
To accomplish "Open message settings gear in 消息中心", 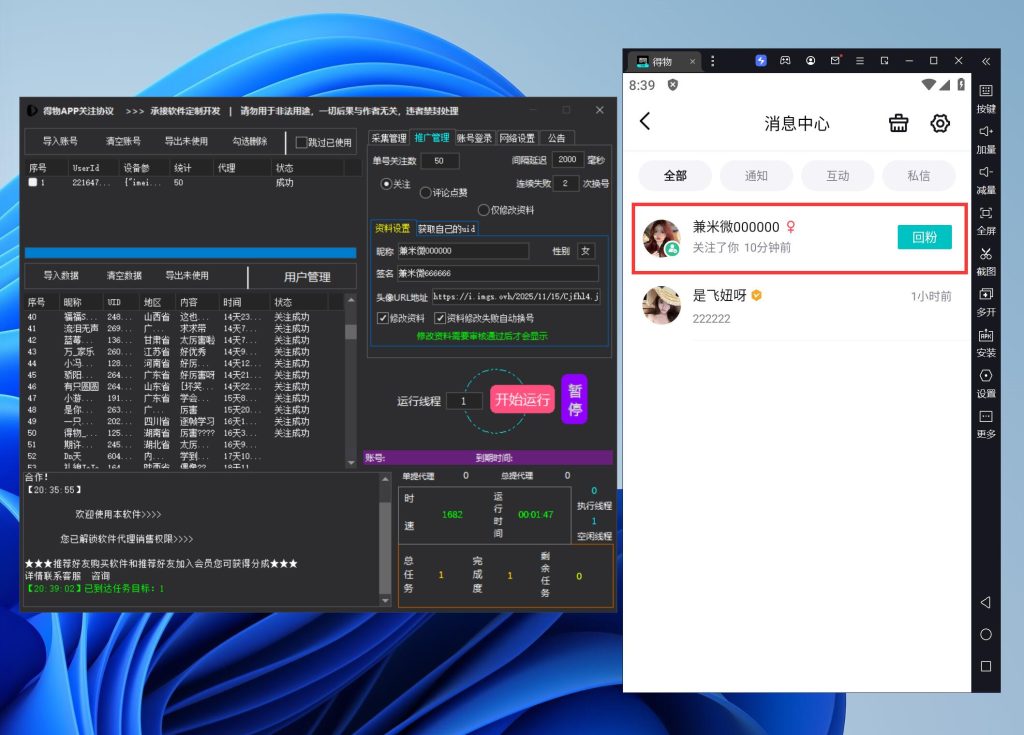I will (940, 123).
